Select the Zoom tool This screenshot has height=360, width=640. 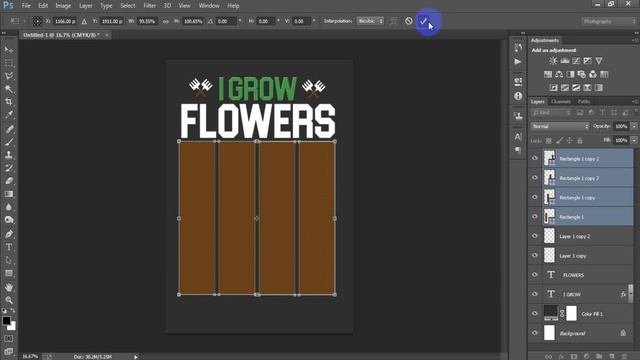coord(9,300)
